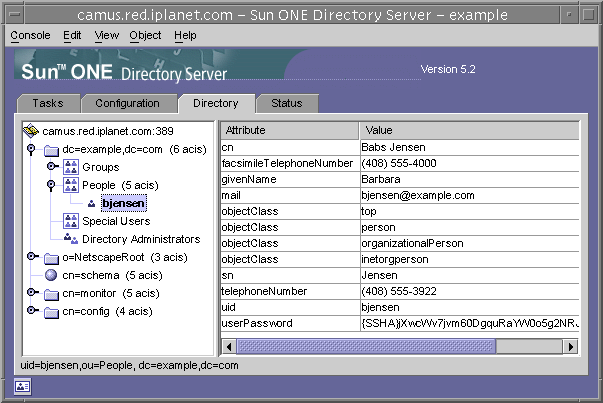603x403 pixels.
Task: Click the left arrow of the horizontal scrollbar
Action: coord(229,347)
